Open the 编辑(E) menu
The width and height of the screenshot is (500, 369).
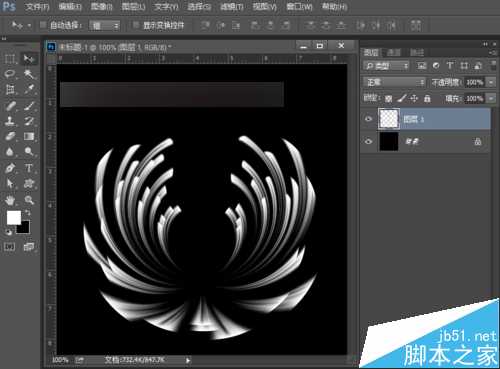70,7
